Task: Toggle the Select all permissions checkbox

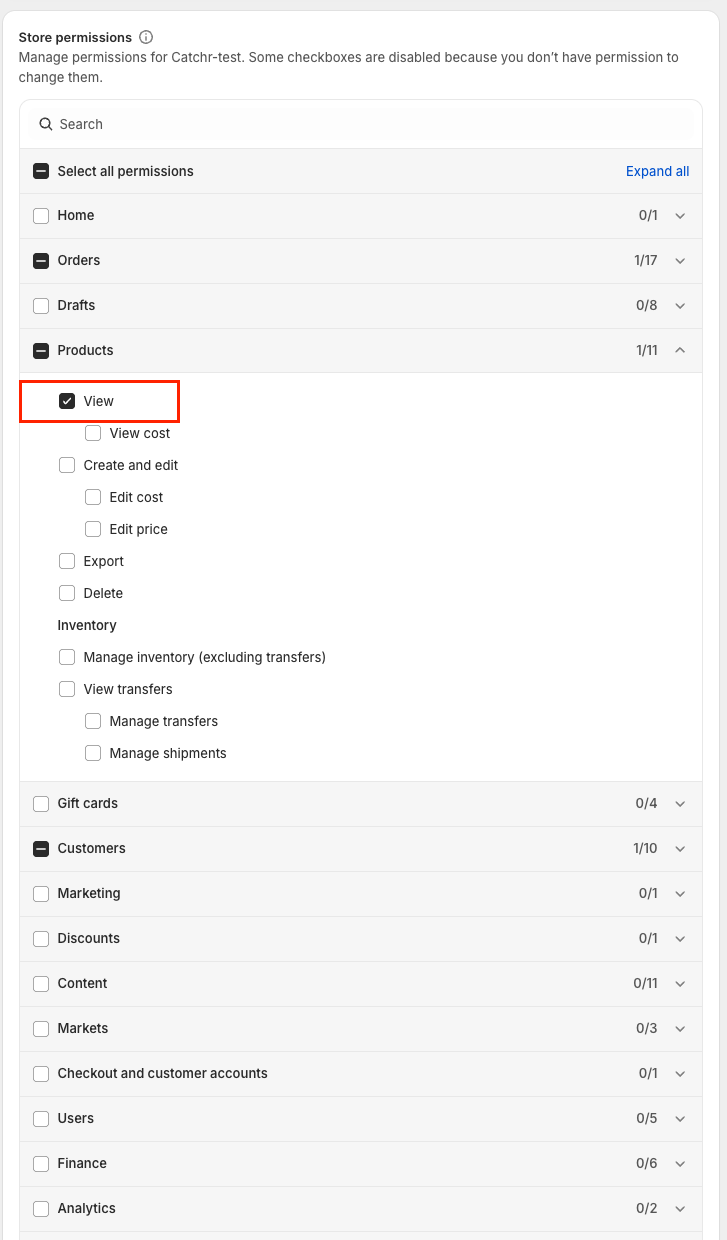Action: pyautogui.click(x=41, y=171)
